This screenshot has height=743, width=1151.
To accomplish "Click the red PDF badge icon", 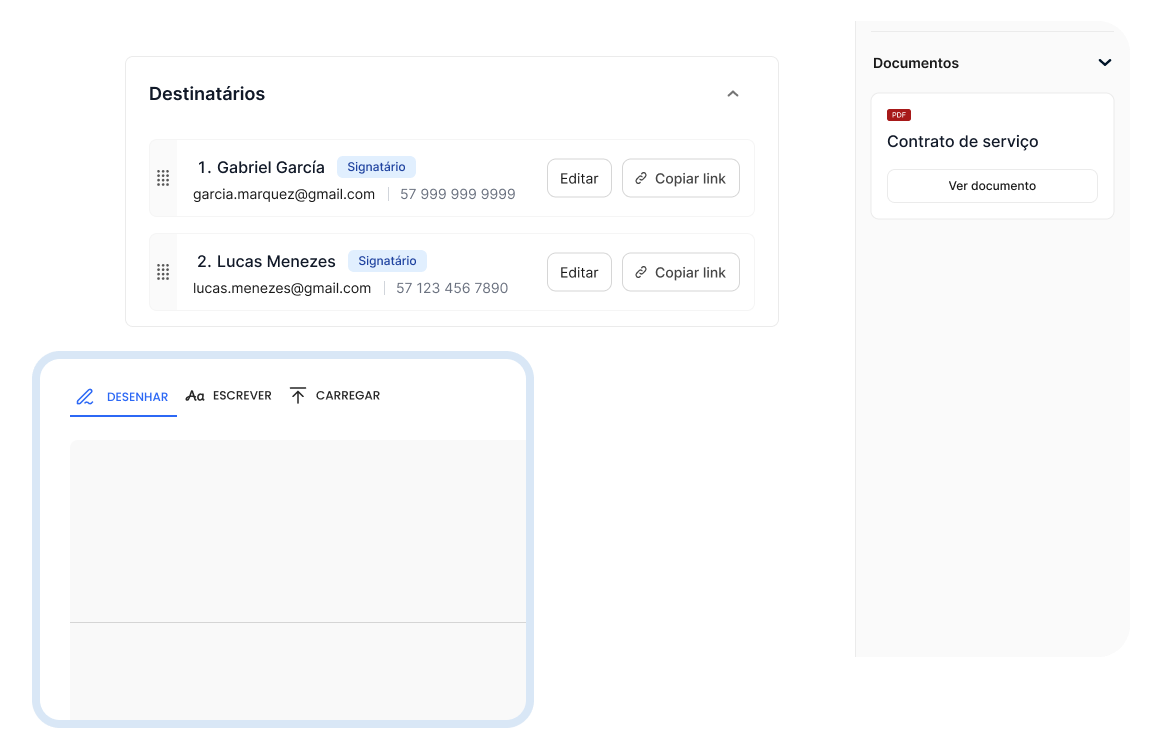I will (899, 115).
